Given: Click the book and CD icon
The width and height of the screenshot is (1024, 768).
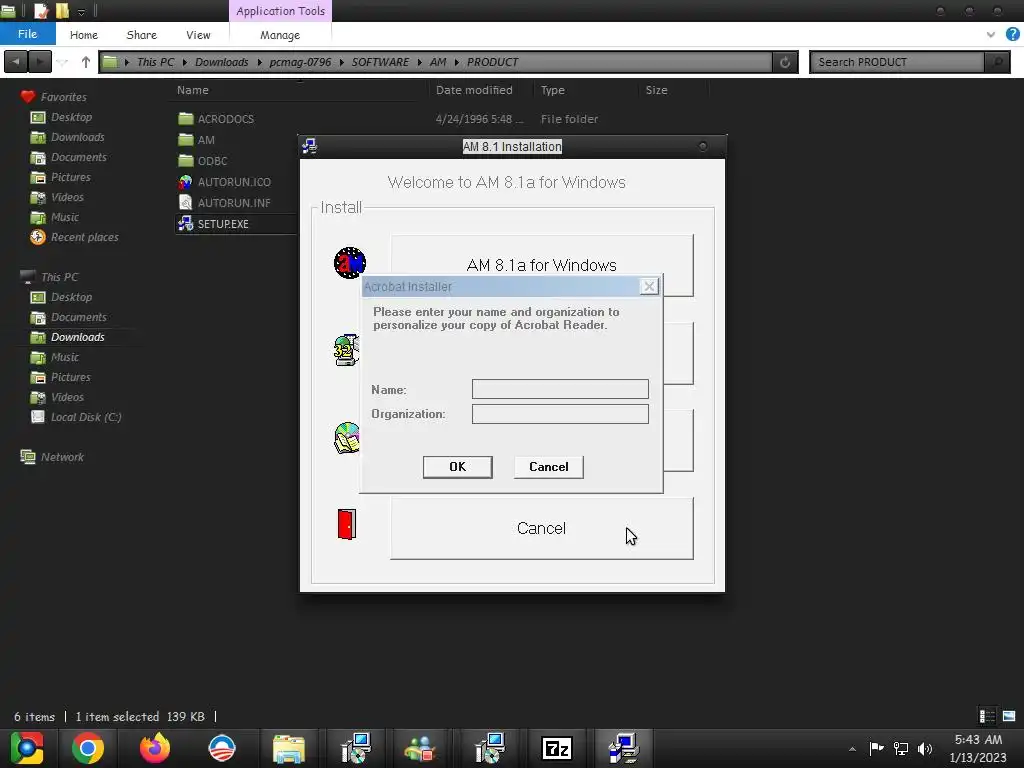Looking at the screenshot, I should tap(347, 438).
